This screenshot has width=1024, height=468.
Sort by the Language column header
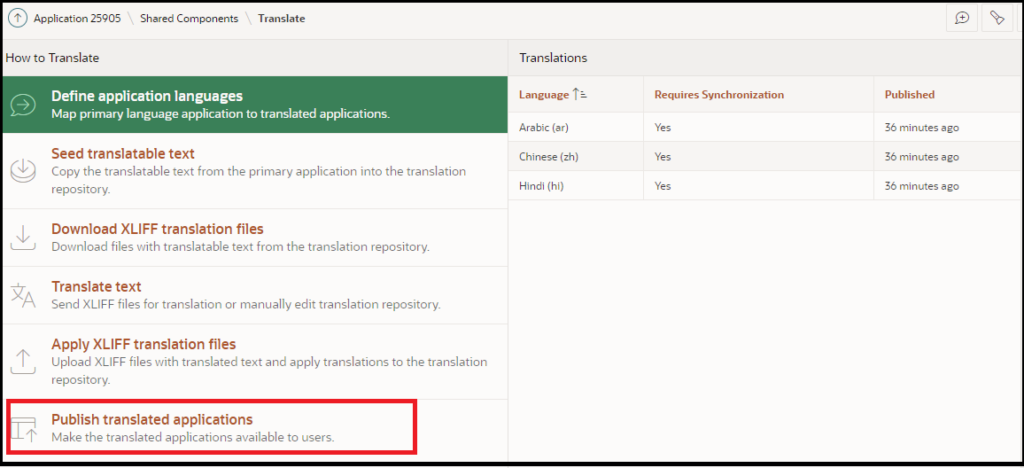544,95
